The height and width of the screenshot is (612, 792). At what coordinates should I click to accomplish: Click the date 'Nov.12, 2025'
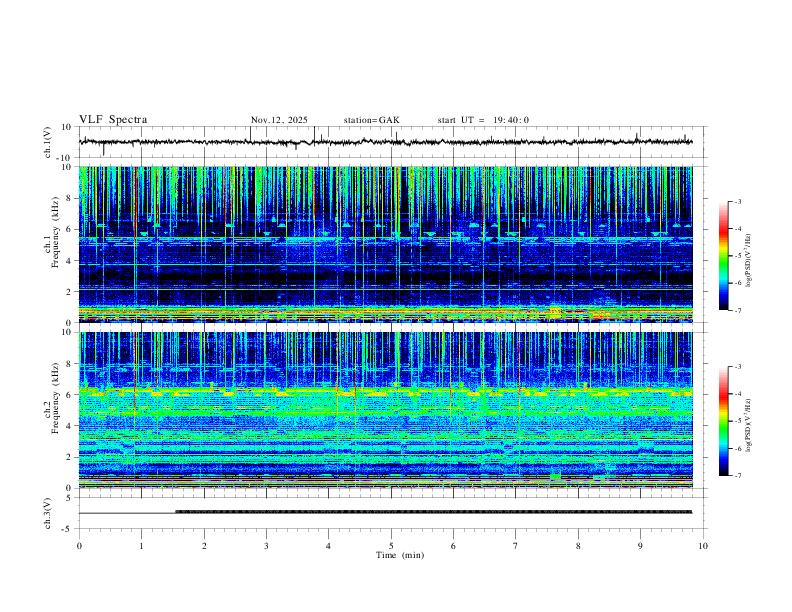tap(279, 120)
